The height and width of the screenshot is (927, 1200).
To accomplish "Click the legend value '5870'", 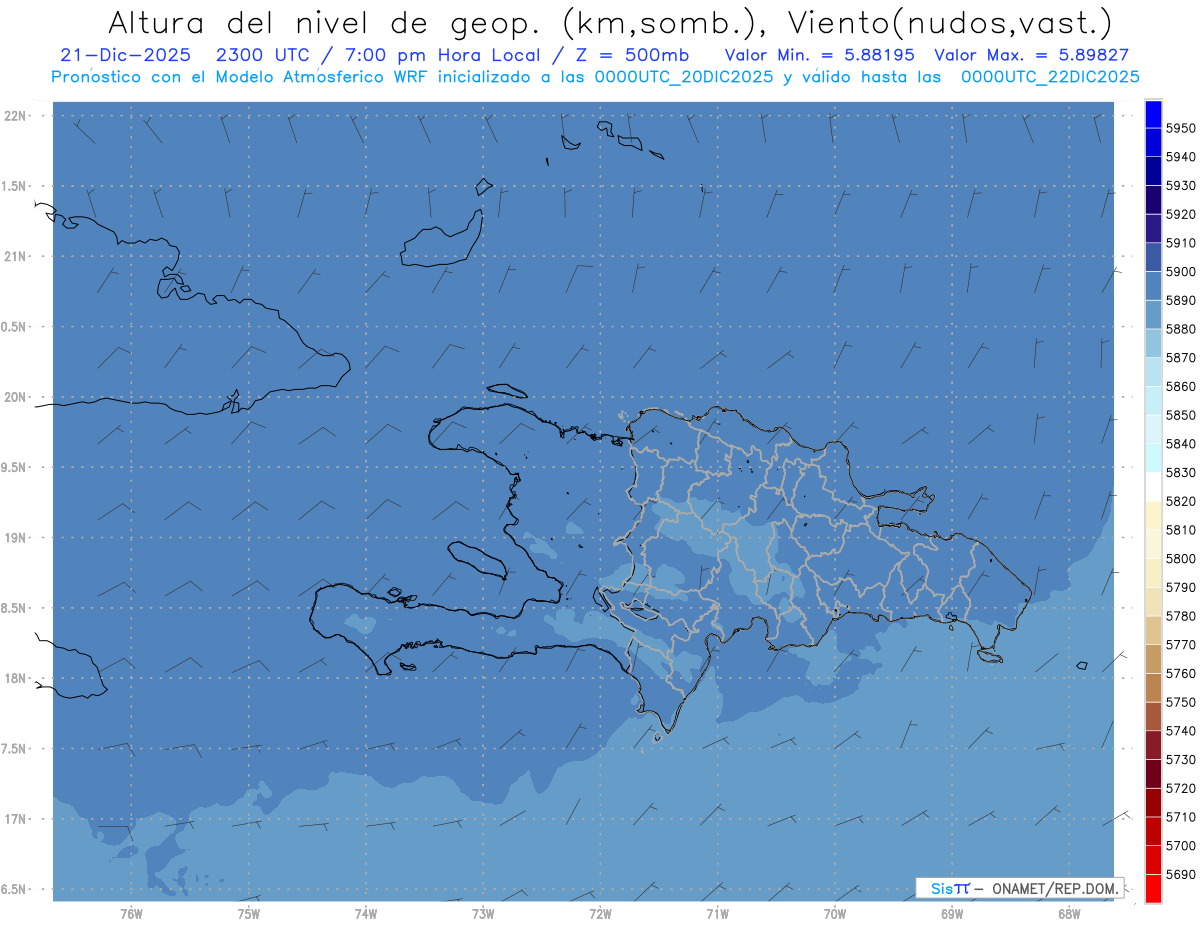I will tap(1181, 358).
